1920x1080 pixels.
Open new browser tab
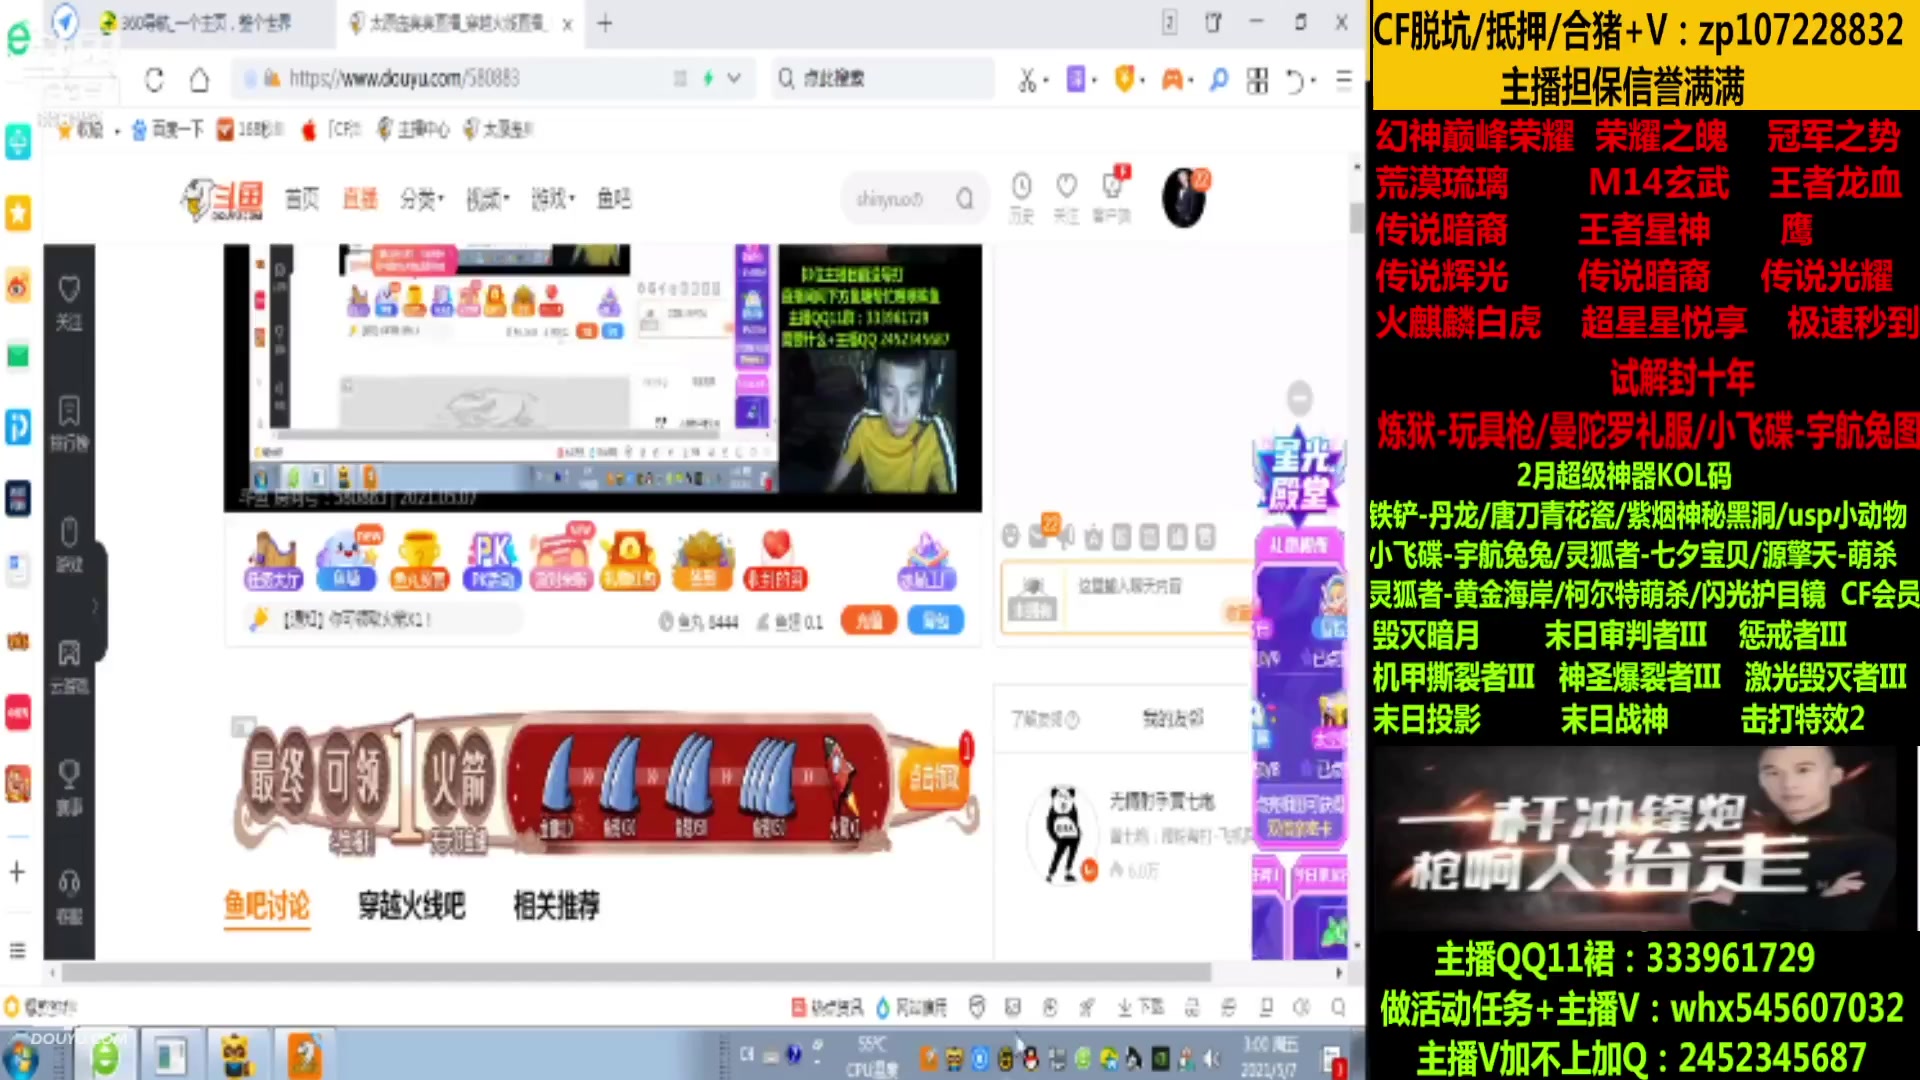tap(604, 23)
